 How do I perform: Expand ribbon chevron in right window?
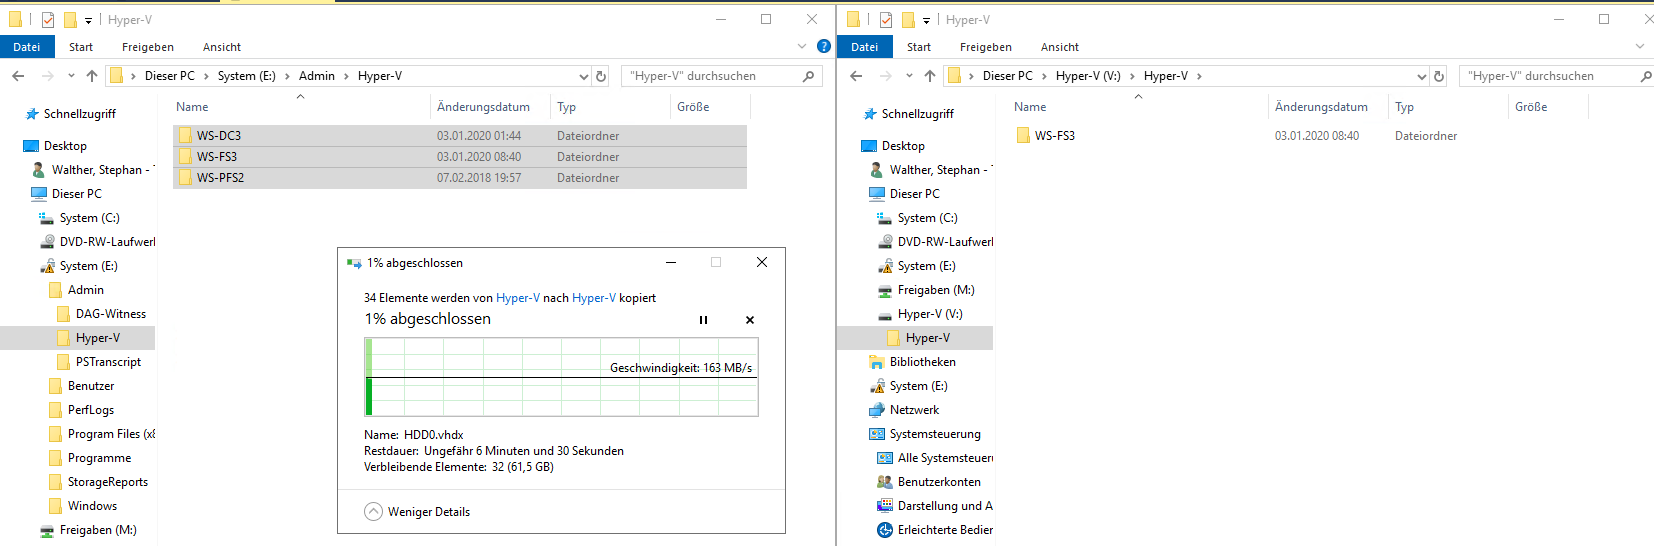pos(1640,46)
